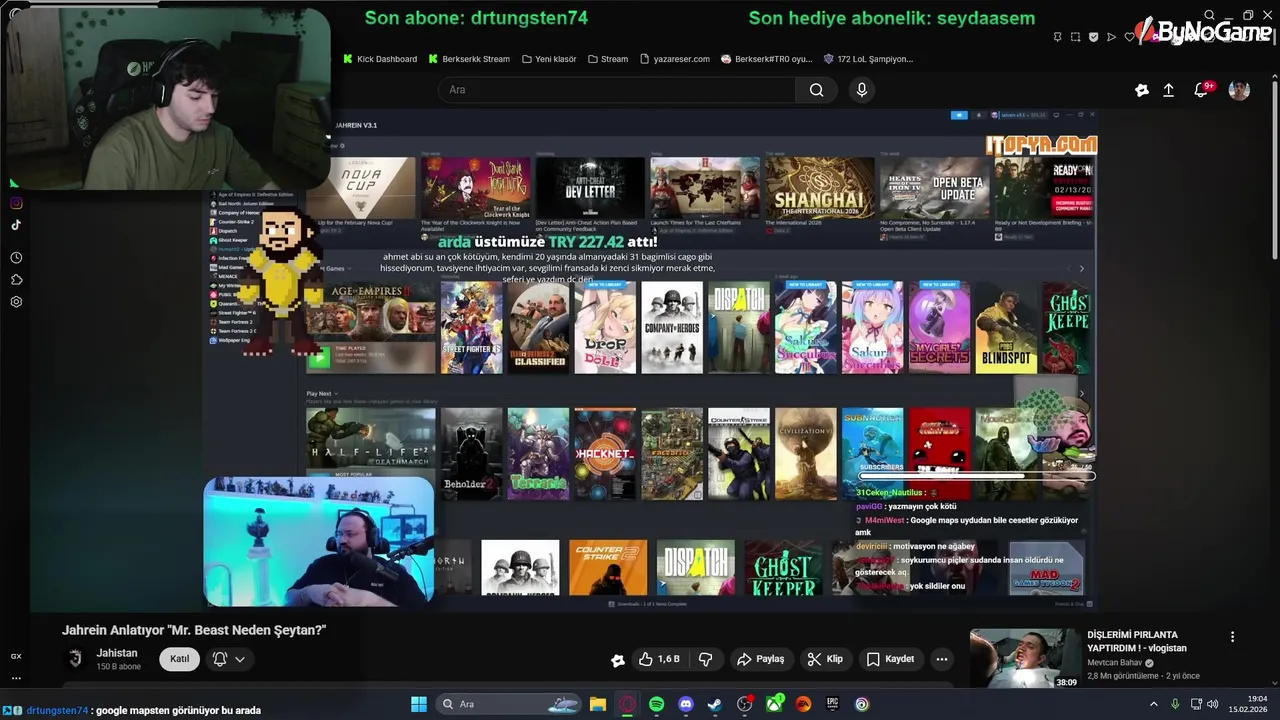
Task: Start voice search with microphone icon
Action: tap(862, 90)
